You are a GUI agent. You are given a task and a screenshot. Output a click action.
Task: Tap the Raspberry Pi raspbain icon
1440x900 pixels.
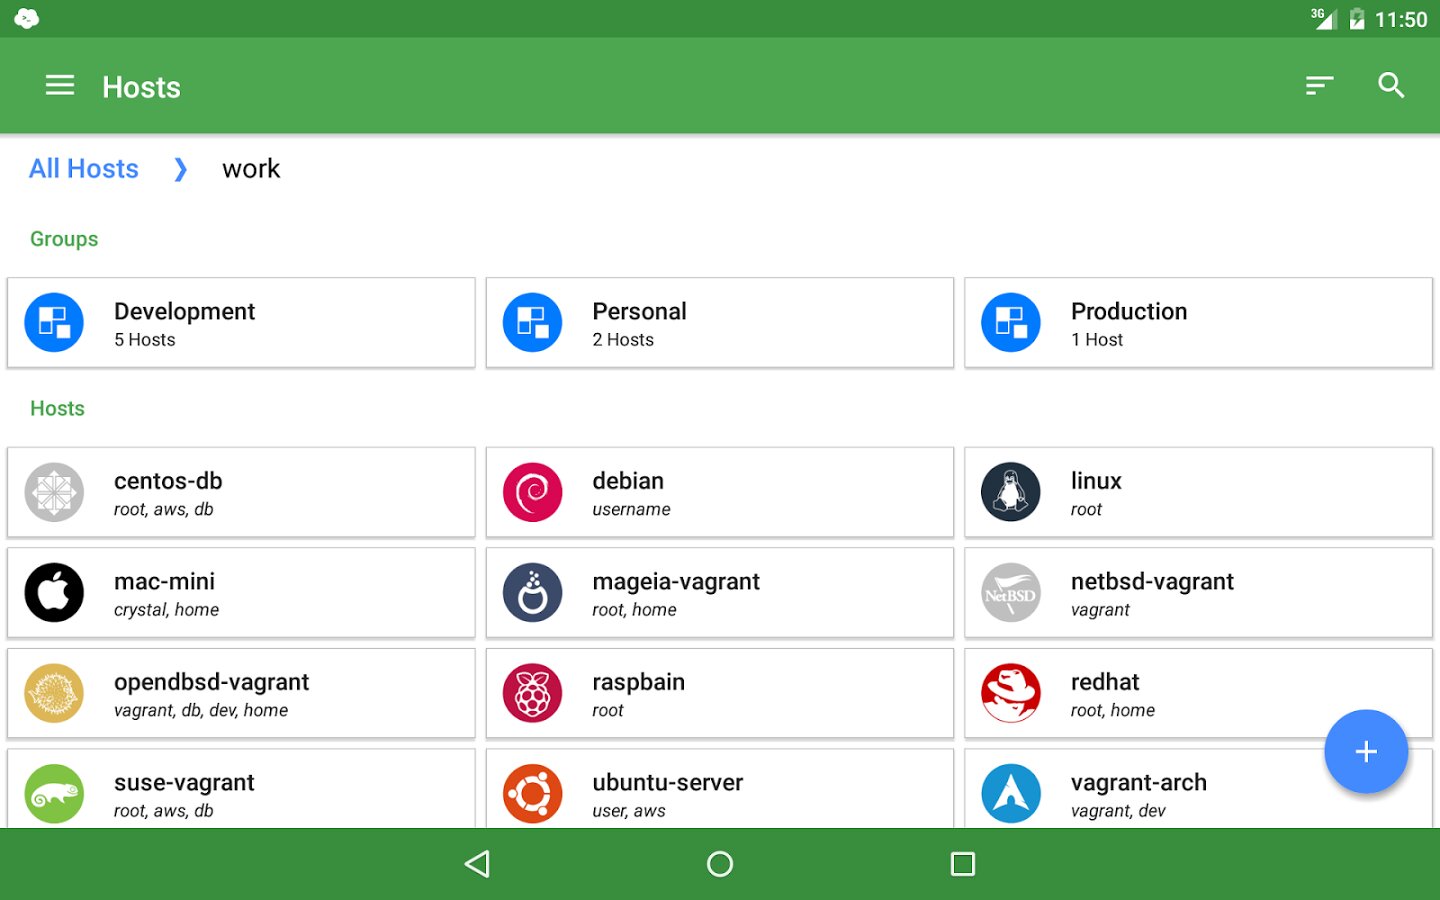(x=533, y=693)
